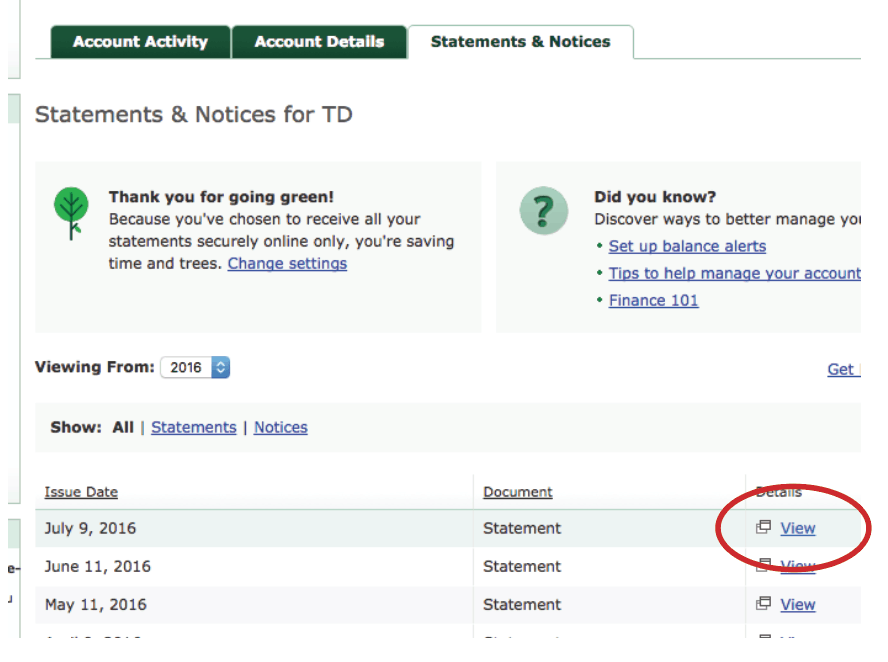Click the document icon for June 11 statement

tap(762, 566)
